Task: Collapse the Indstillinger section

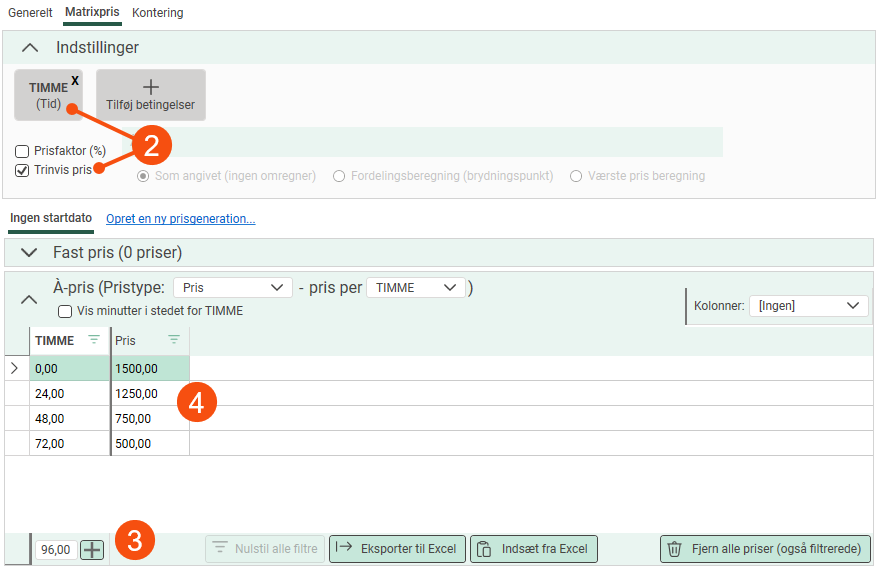Action: (x=30, y=48)
